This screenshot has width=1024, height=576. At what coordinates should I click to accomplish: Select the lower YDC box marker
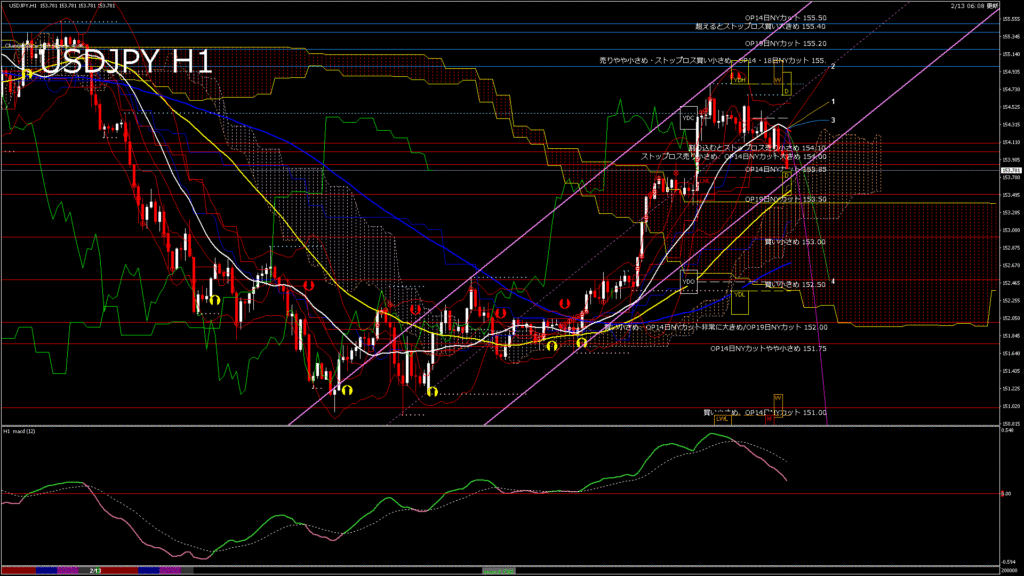tap(688, 282)
